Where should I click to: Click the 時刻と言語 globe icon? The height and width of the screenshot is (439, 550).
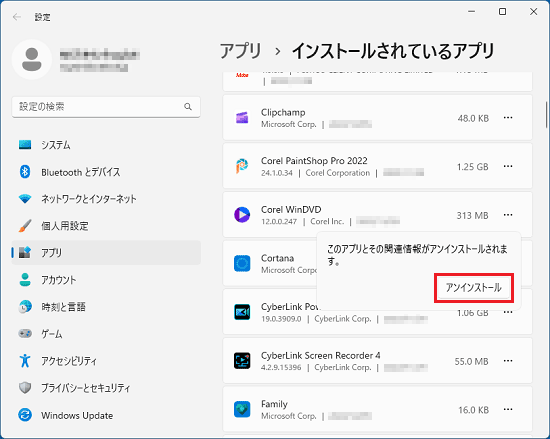coord(25,307)
